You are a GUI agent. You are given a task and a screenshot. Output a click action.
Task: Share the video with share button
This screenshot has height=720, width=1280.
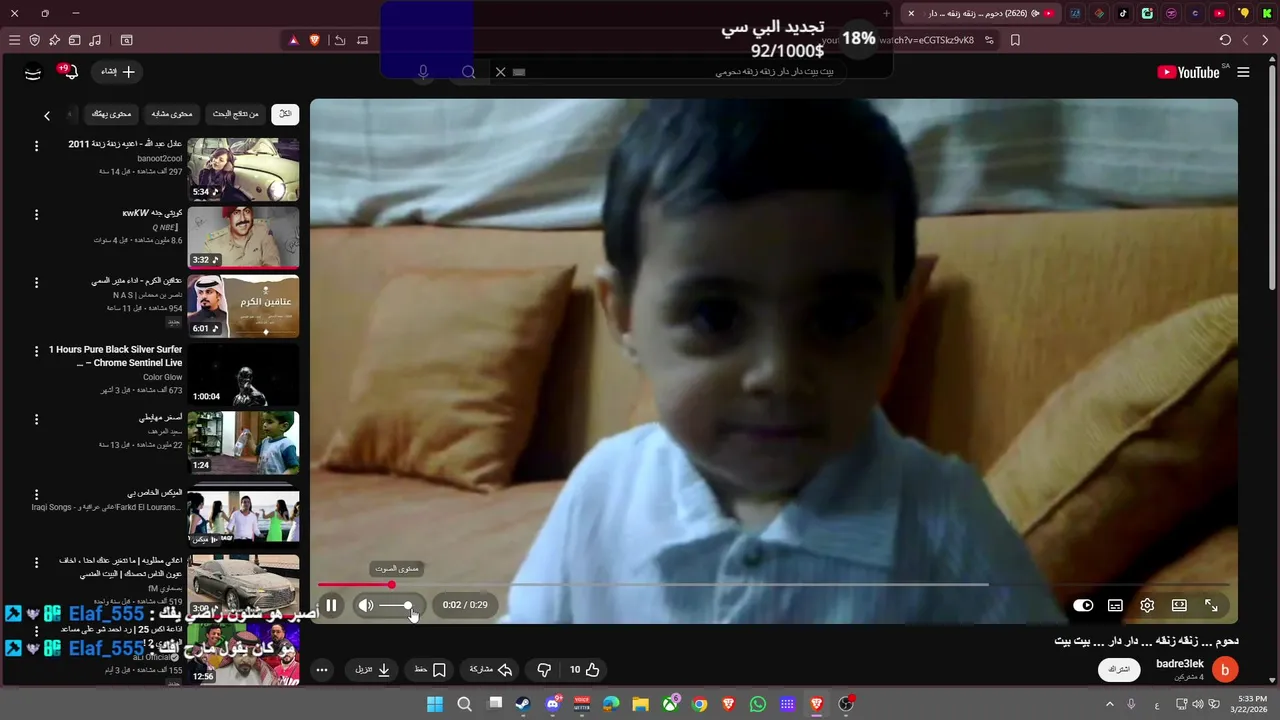click(491, 670)
